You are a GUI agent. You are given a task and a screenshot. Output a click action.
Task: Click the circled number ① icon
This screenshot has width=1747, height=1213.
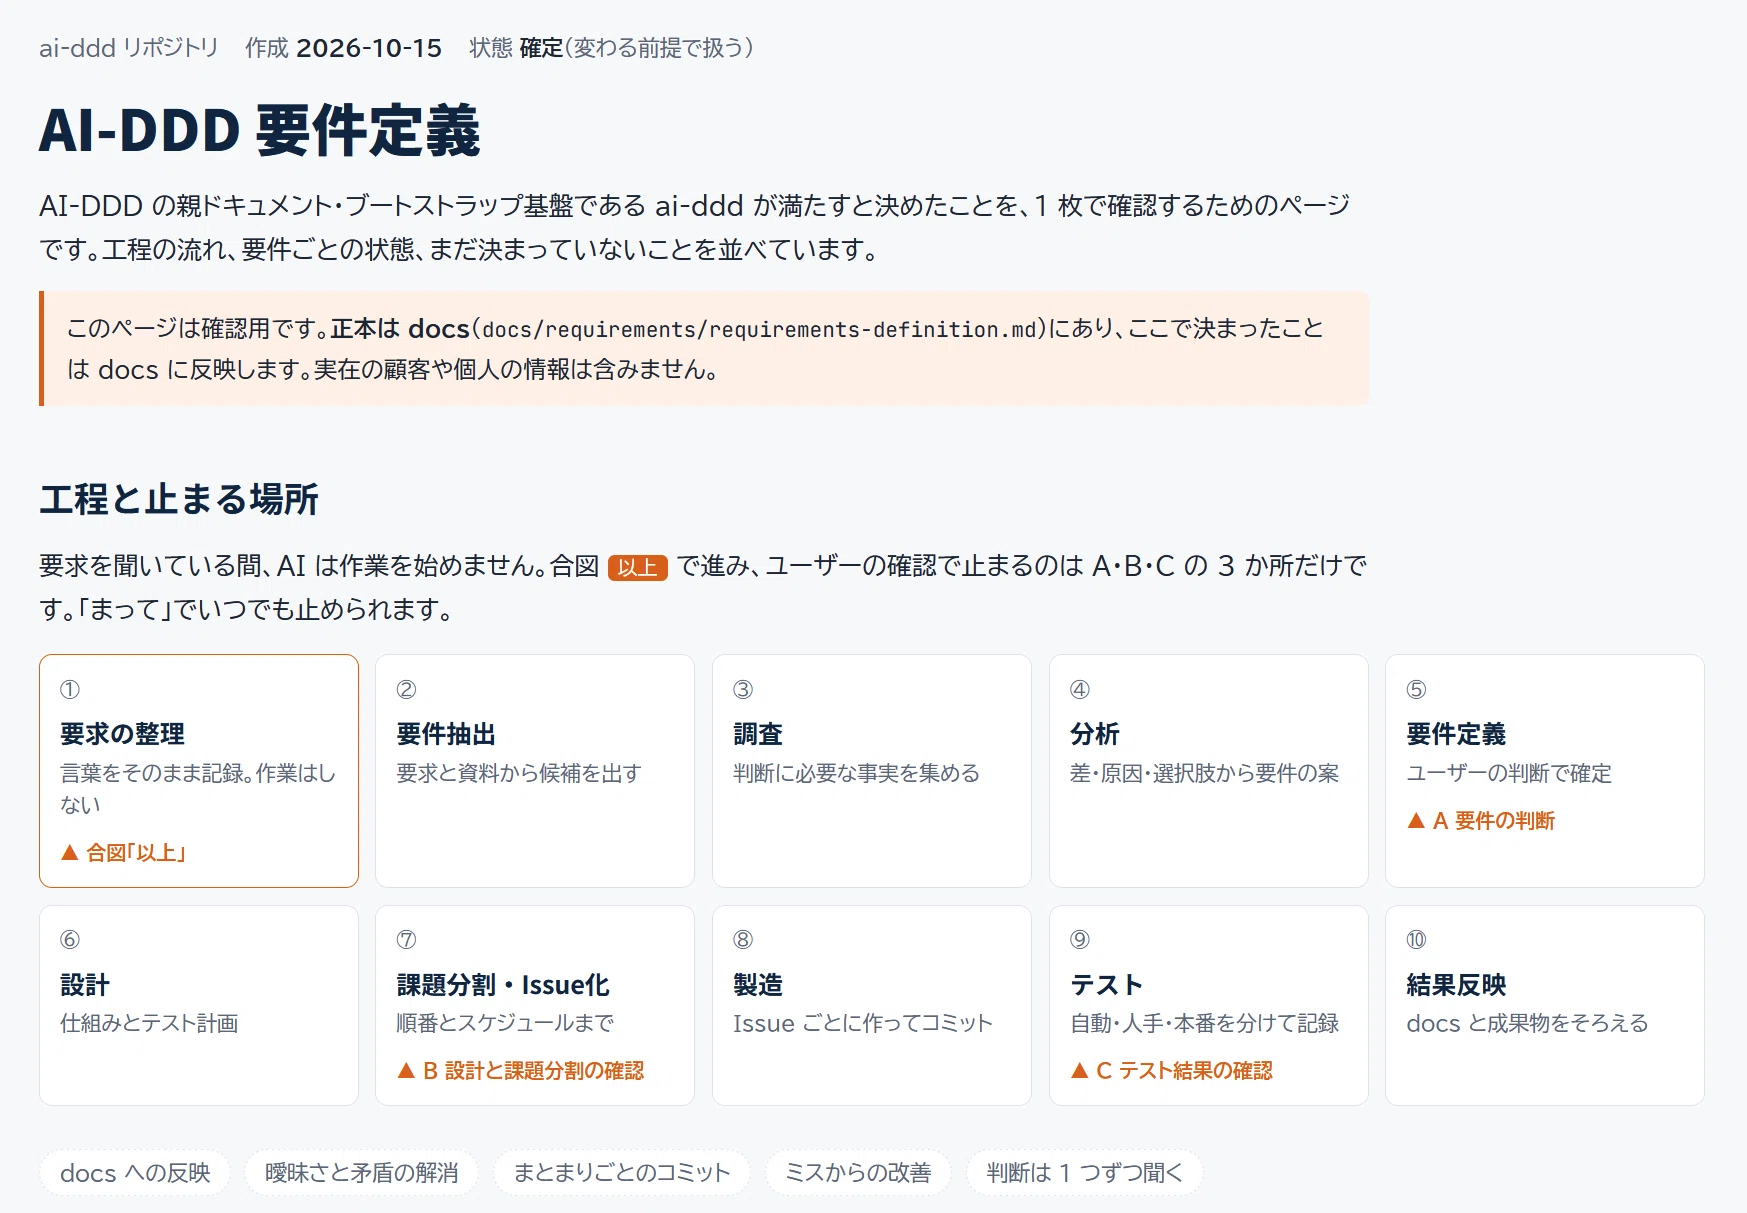(x=70, y=690)
